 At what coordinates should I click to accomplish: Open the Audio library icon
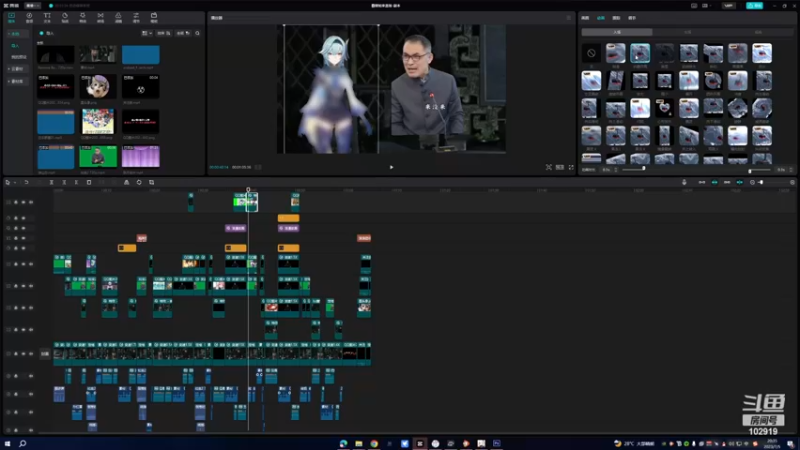(x=29, y=18)
